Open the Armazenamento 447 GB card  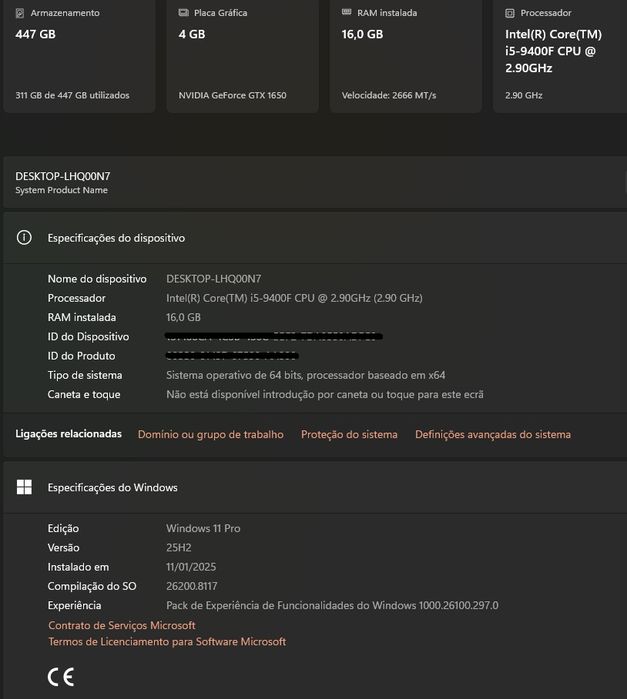(79, 55)
